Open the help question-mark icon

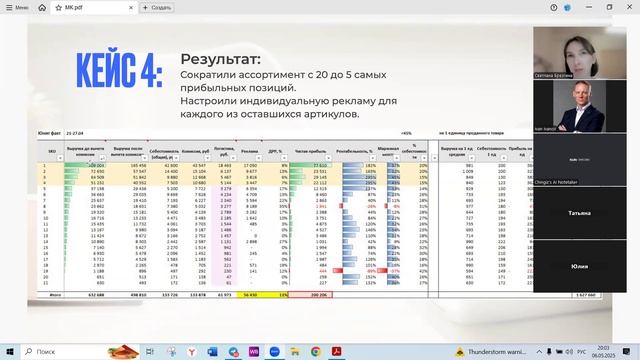click(x=553, y=7)
